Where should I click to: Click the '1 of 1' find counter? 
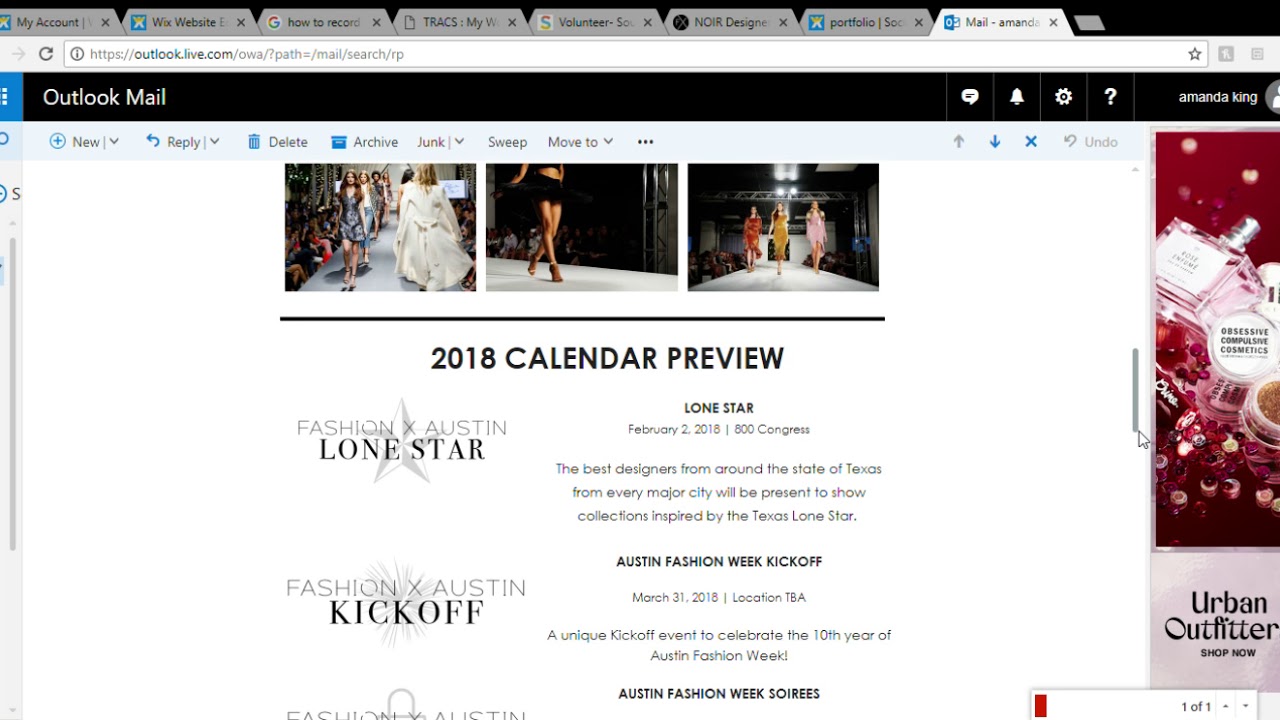click(1196, 707)
